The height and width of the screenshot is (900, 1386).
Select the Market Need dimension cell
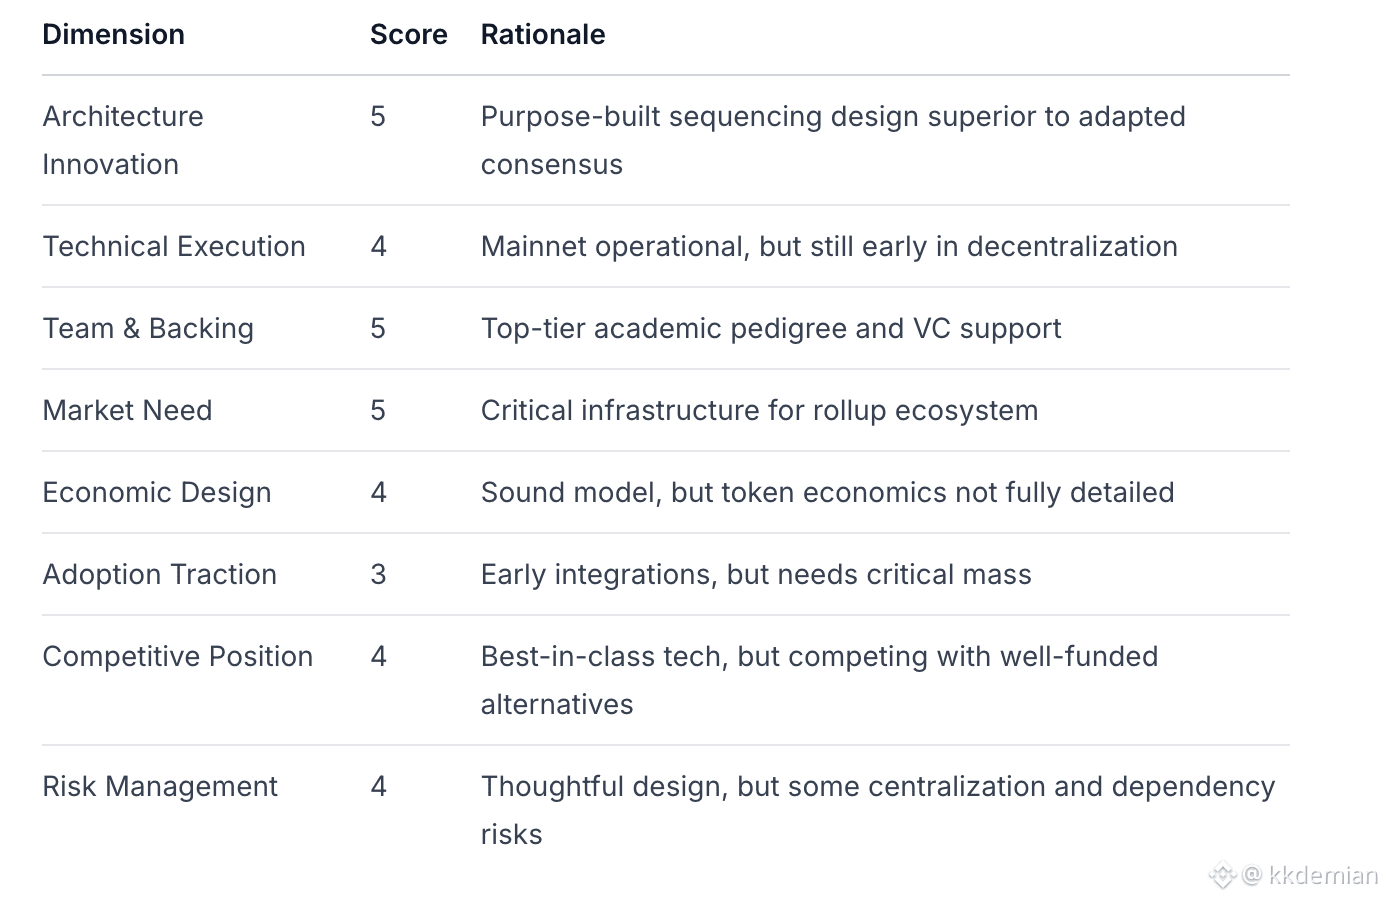(x=127, y=411)
